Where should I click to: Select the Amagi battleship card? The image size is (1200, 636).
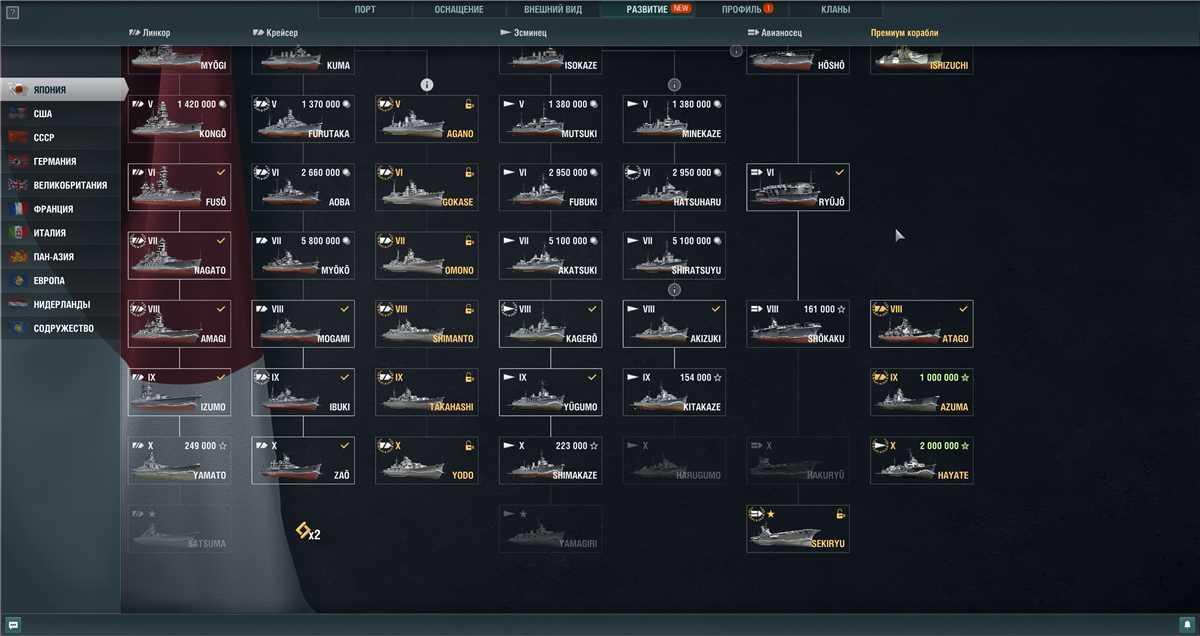pyautogui.click(x=179, y=324)
